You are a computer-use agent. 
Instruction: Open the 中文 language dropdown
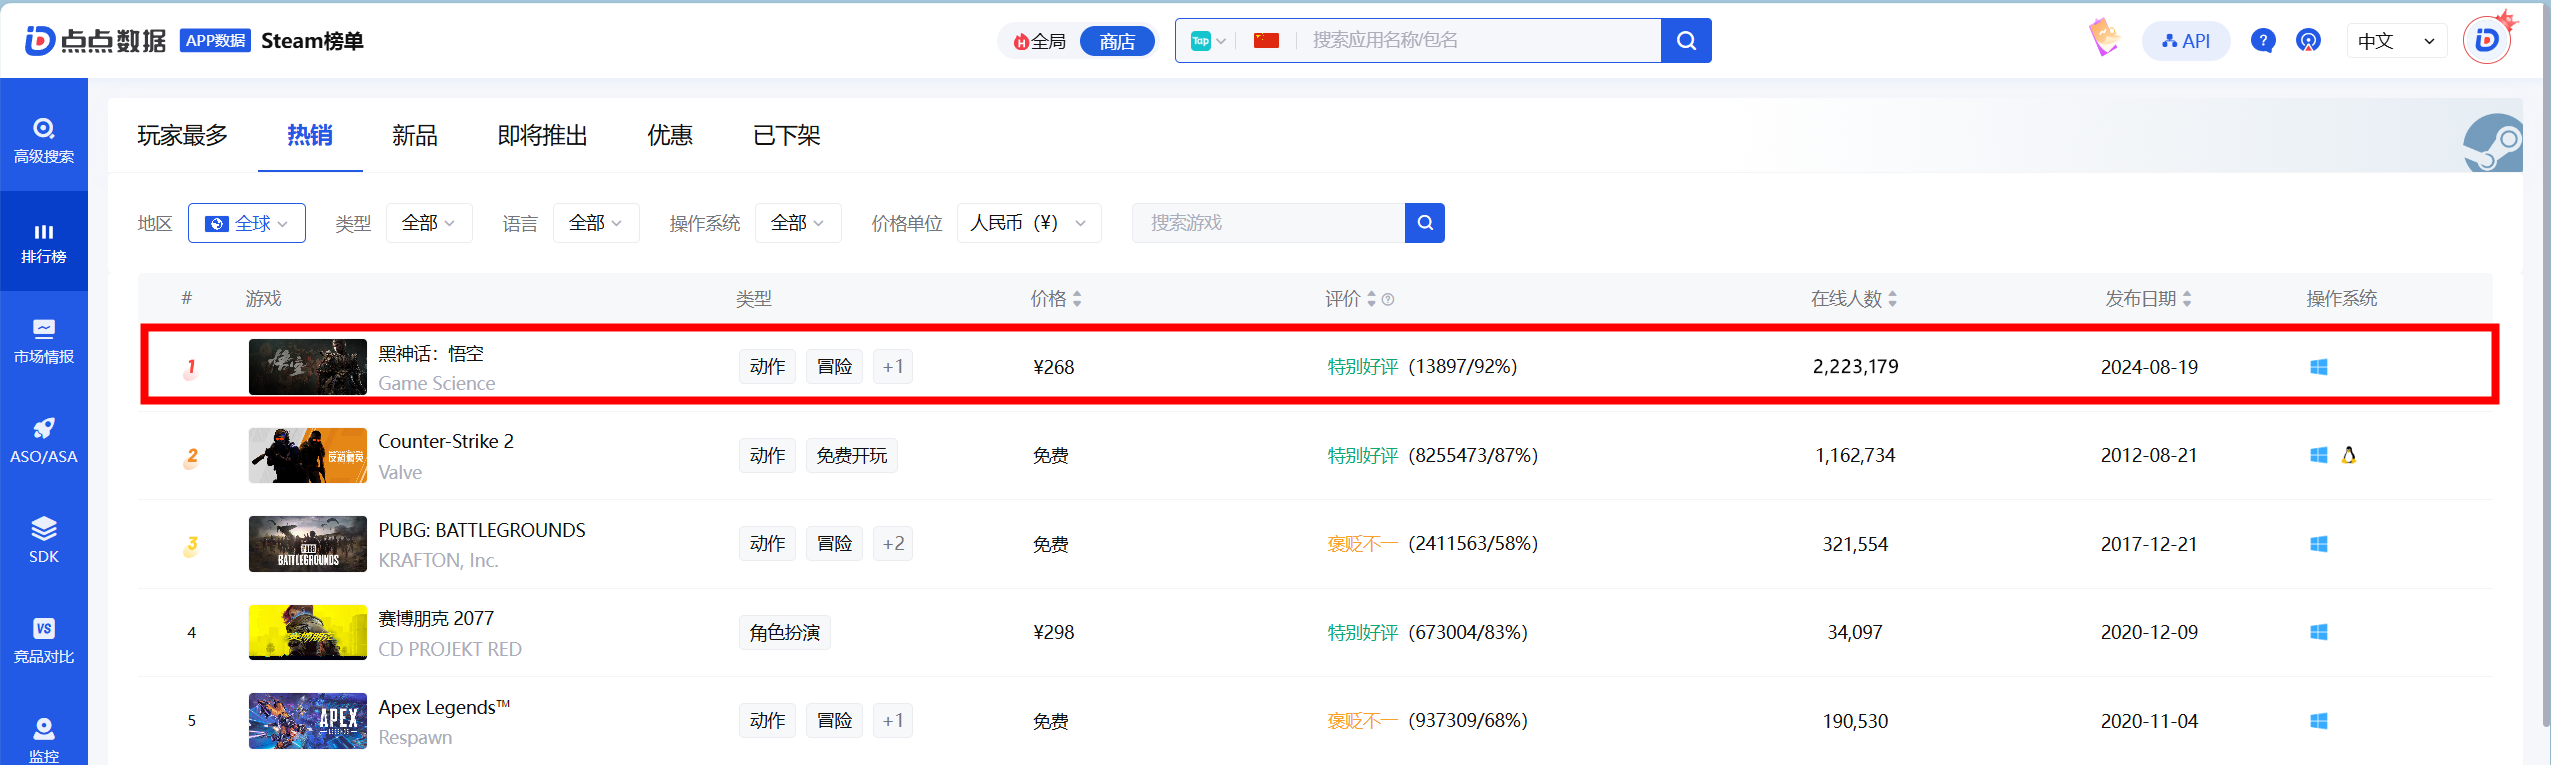pyautogui.click(x=2395, y=41)
